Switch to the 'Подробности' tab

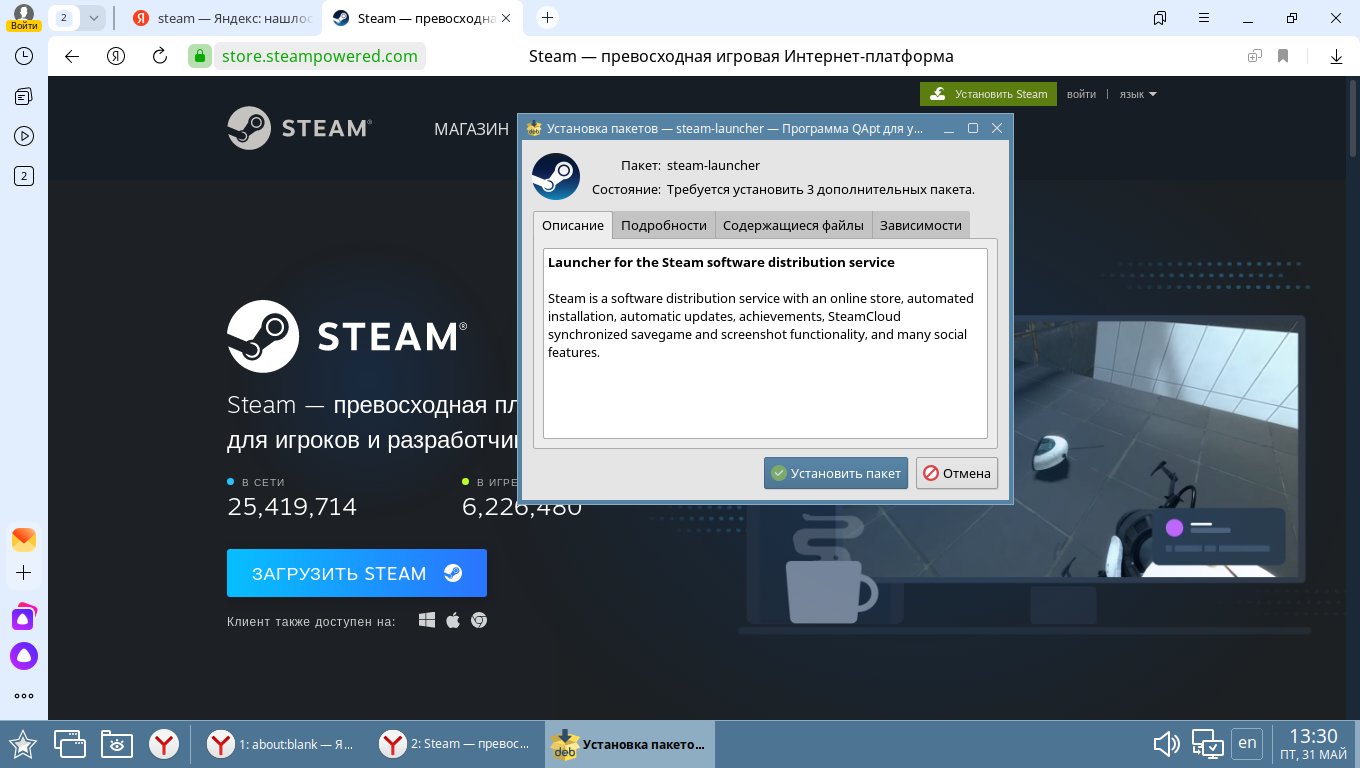664,225
